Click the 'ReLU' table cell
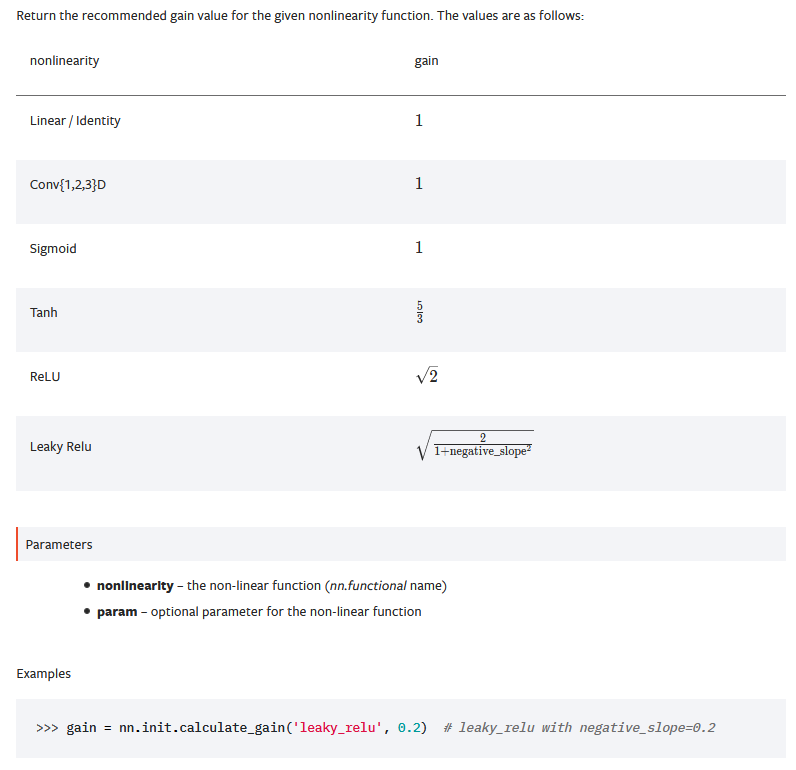Screen dimensions: 796x770 tap(45, 377)
